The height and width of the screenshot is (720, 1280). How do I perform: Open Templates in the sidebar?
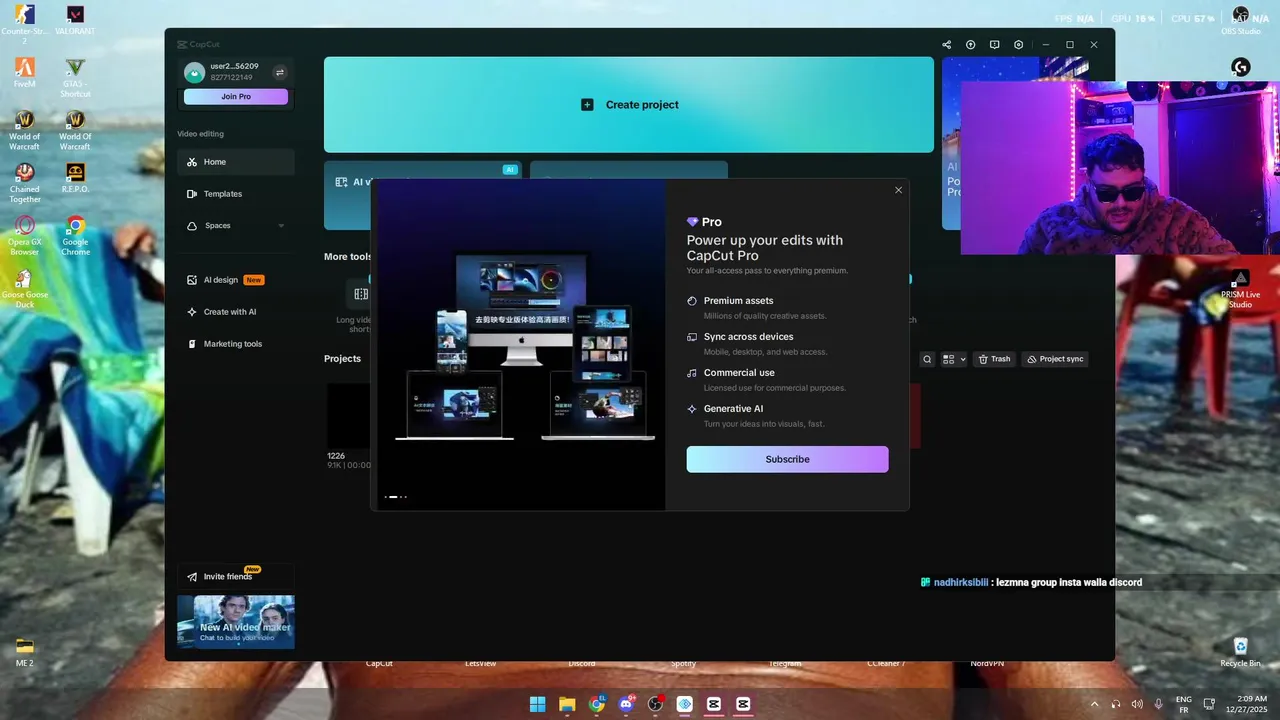[236, 194]
